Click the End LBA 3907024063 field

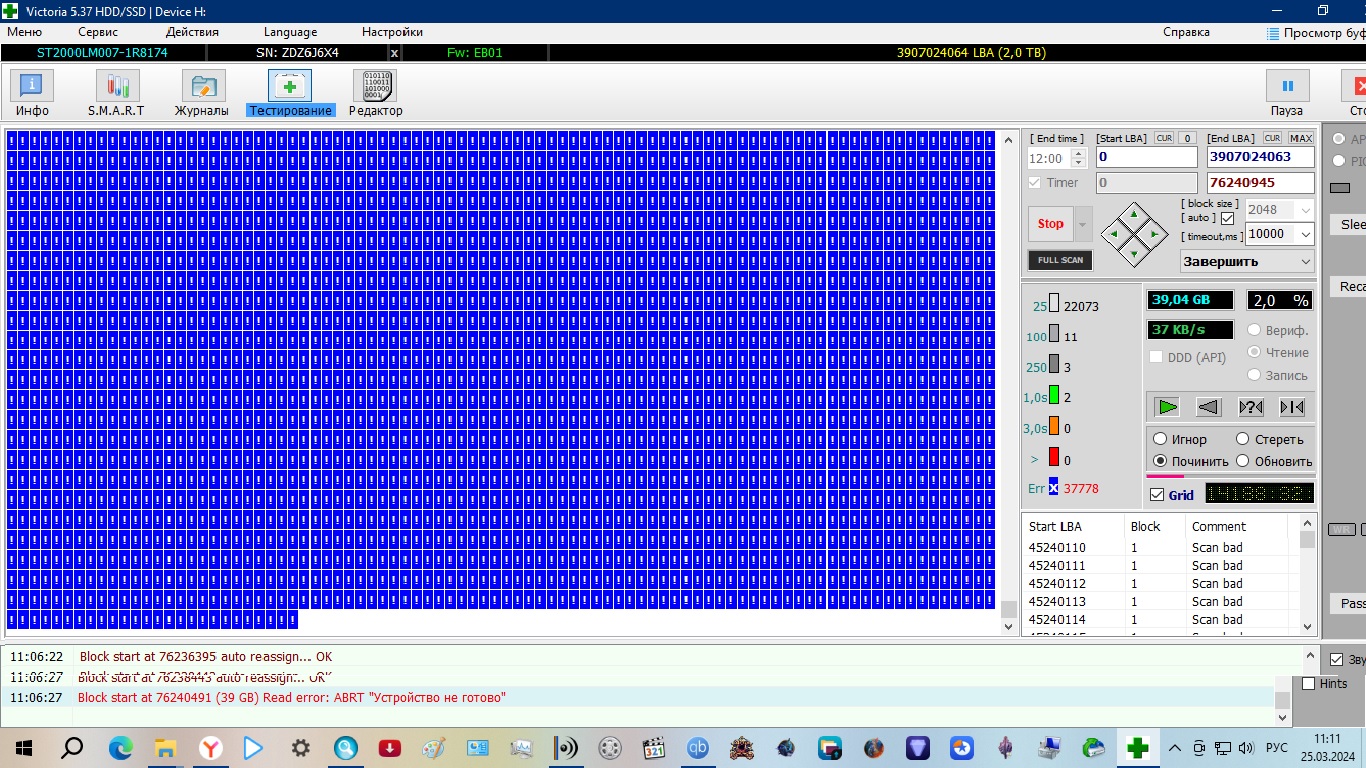click(x=1260, y=157)
